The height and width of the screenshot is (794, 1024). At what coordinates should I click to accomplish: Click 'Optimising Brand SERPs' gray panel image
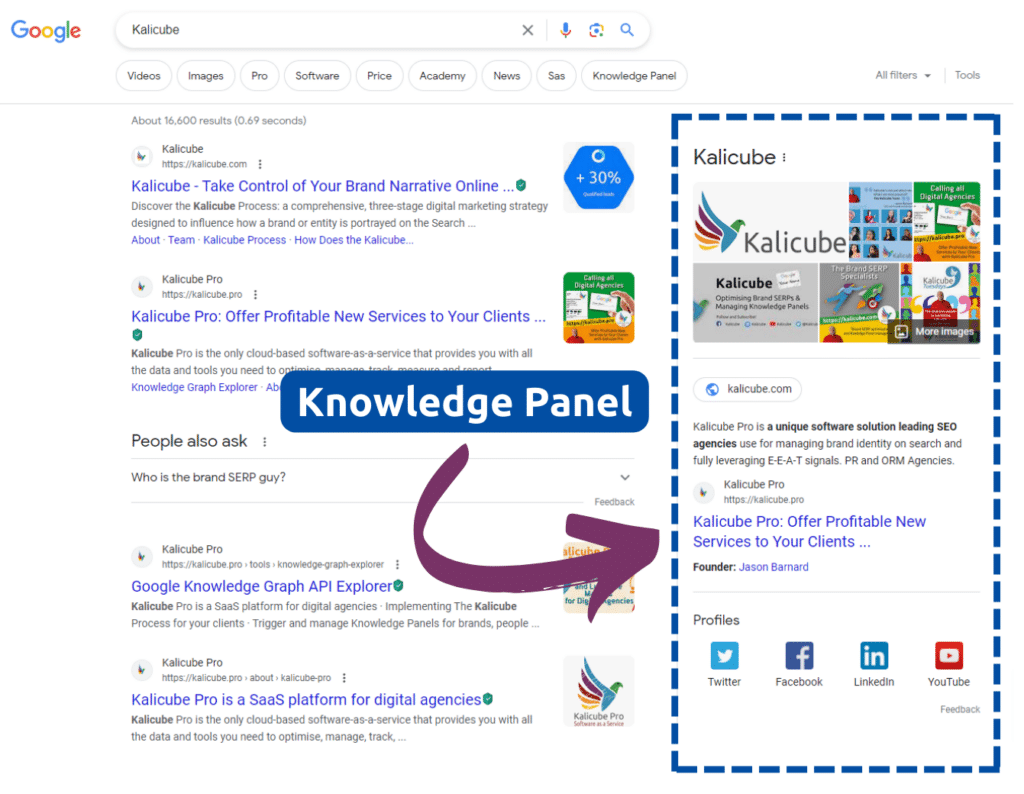pyautogui.click(x=755, y=303)
